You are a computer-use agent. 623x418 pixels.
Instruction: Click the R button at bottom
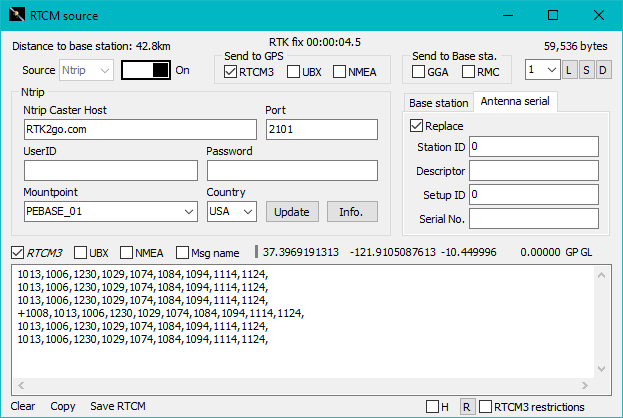tap(466, 407)
